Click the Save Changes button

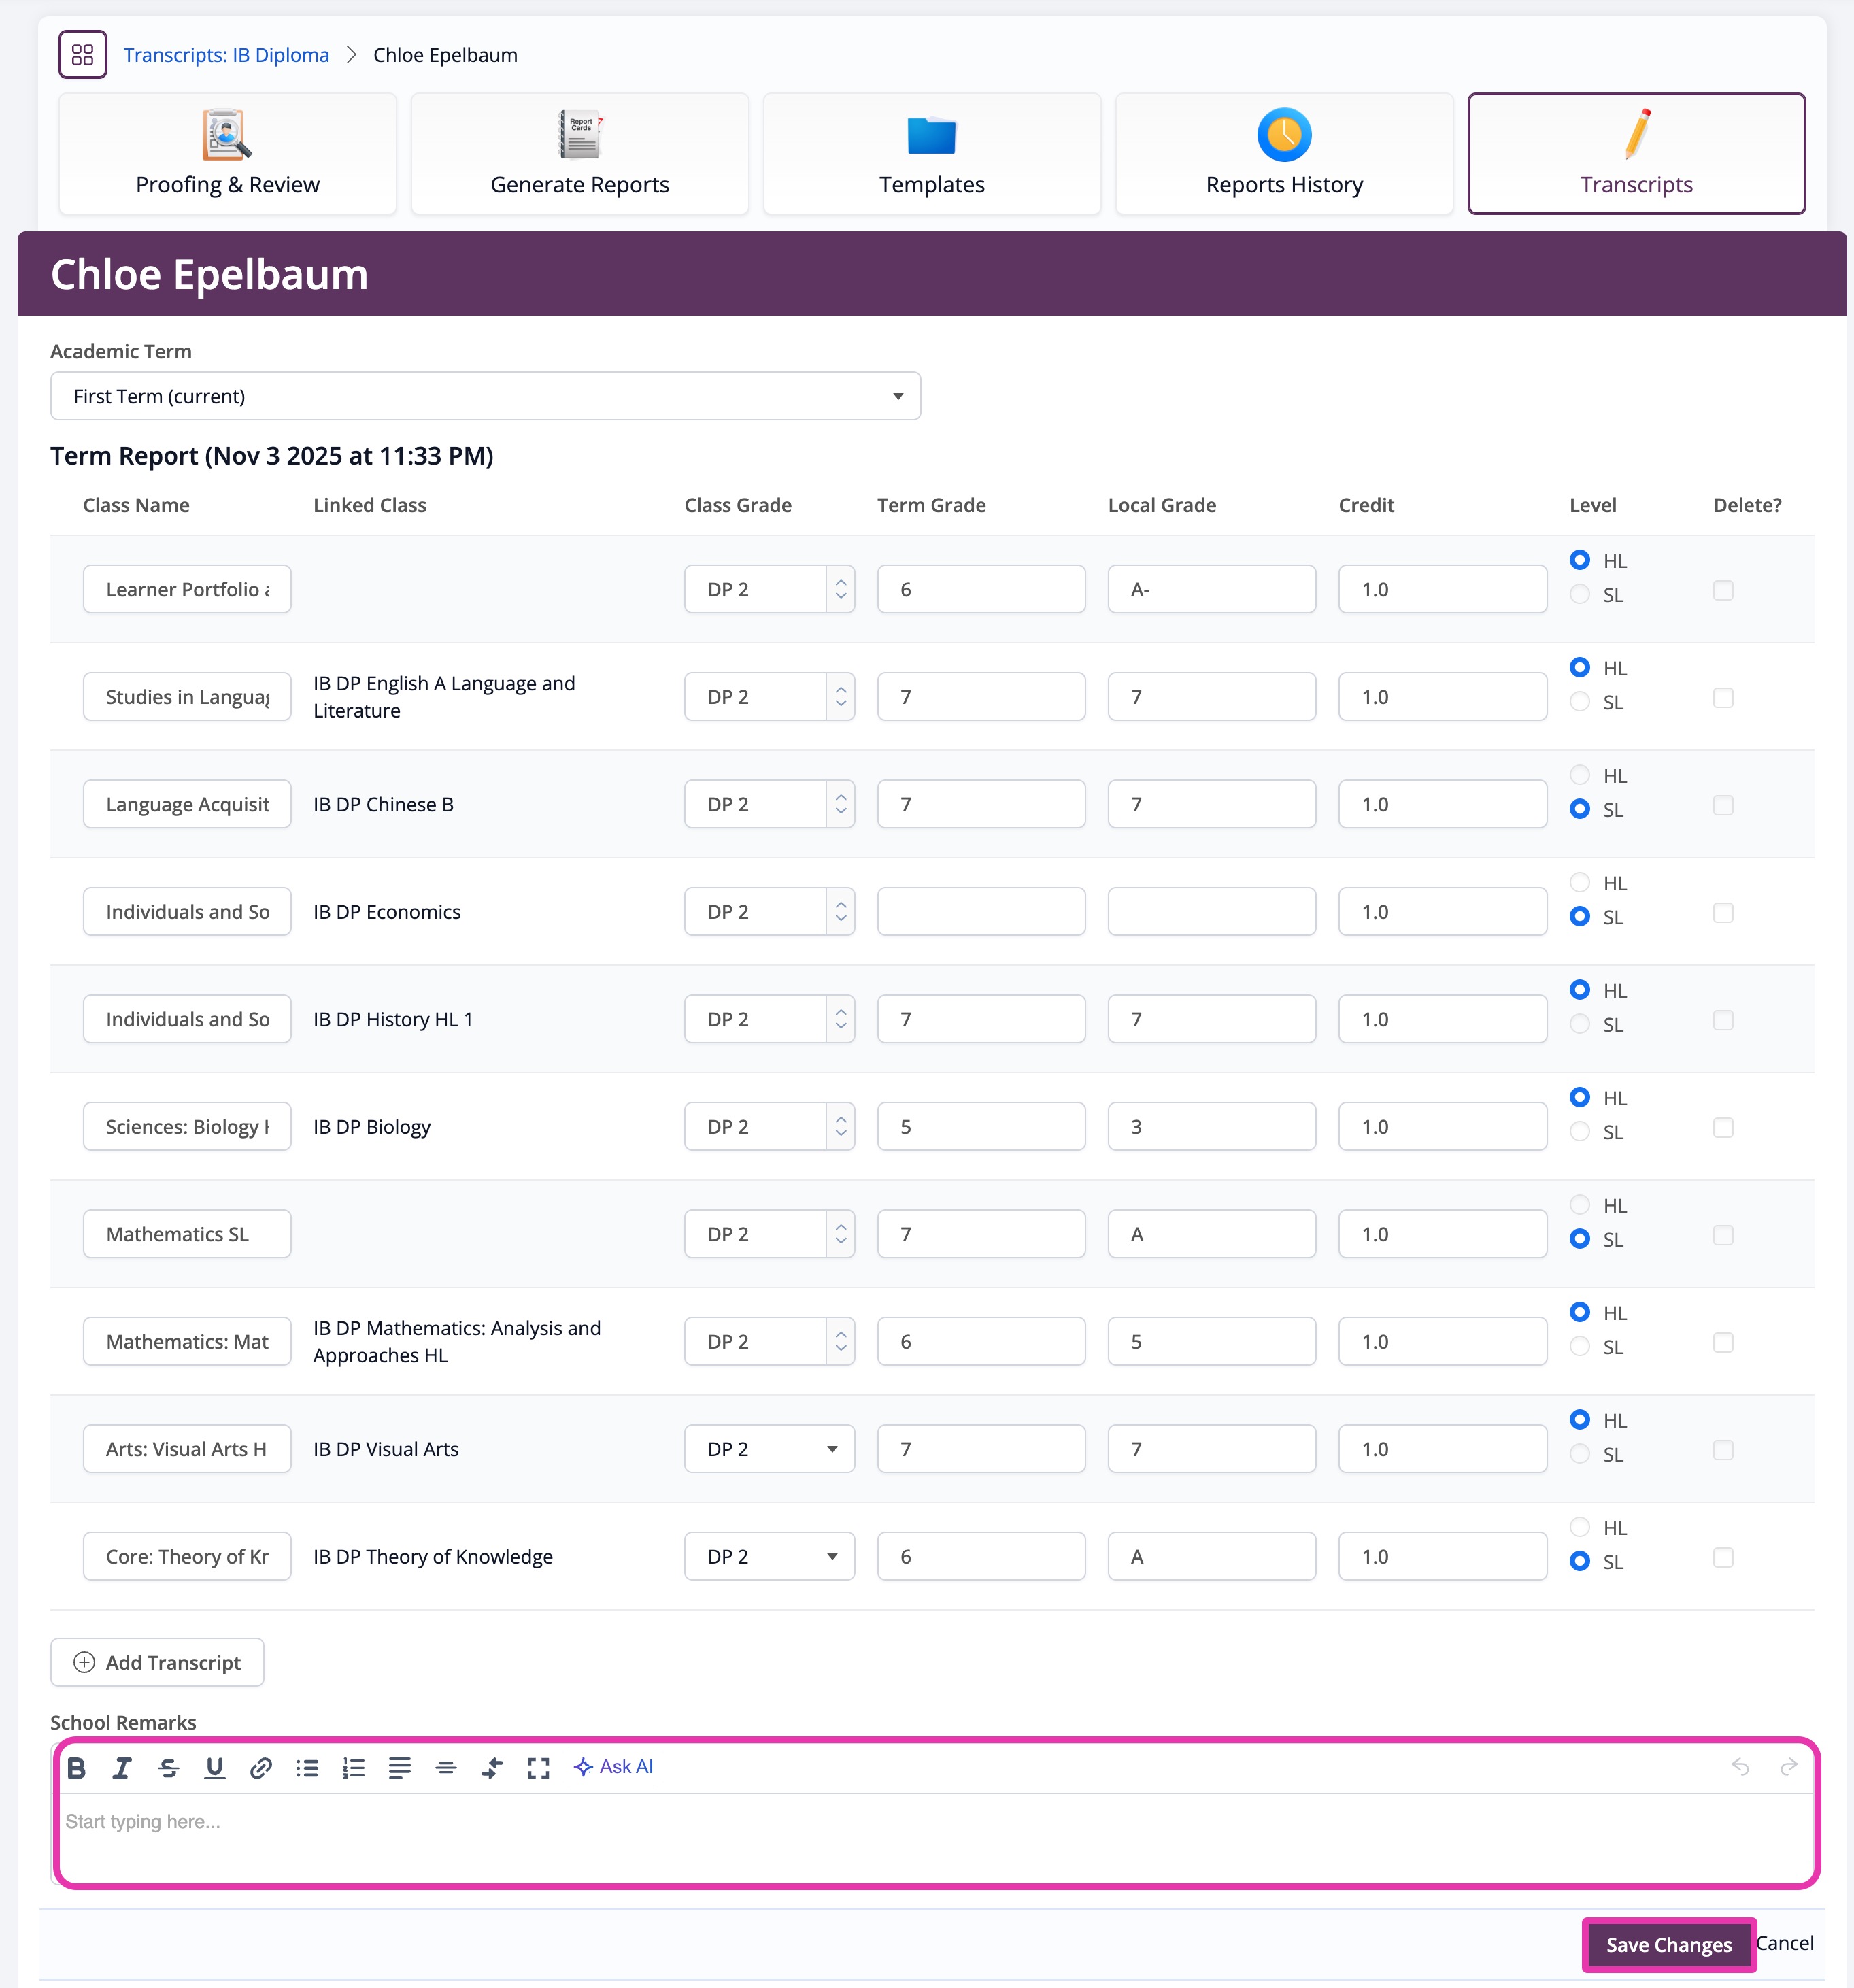tap(1668, 1944)
